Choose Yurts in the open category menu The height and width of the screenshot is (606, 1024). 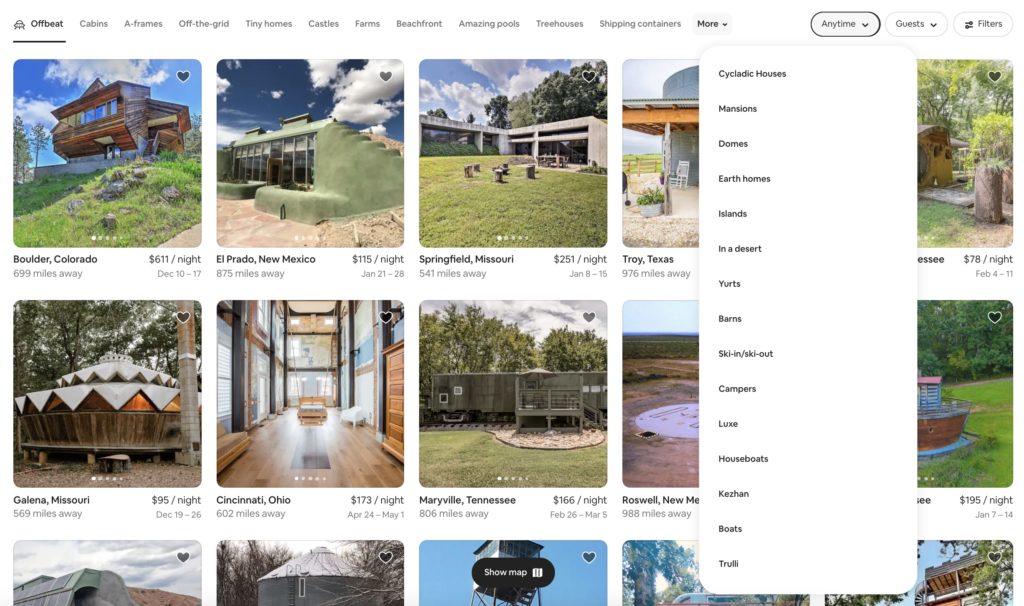click(x=730, y=283)
